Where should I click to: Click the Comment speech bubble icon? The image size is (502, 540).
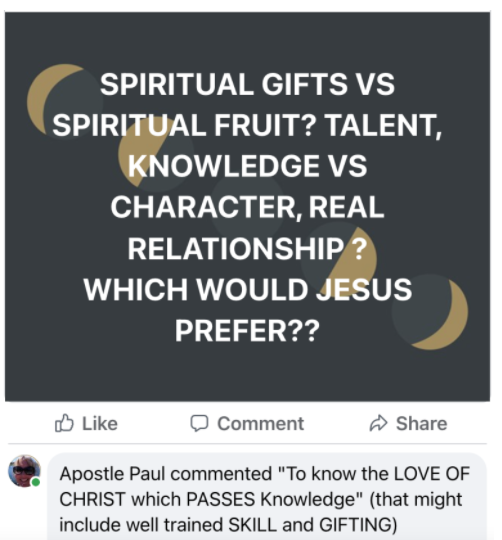click(x=199, y=423)
